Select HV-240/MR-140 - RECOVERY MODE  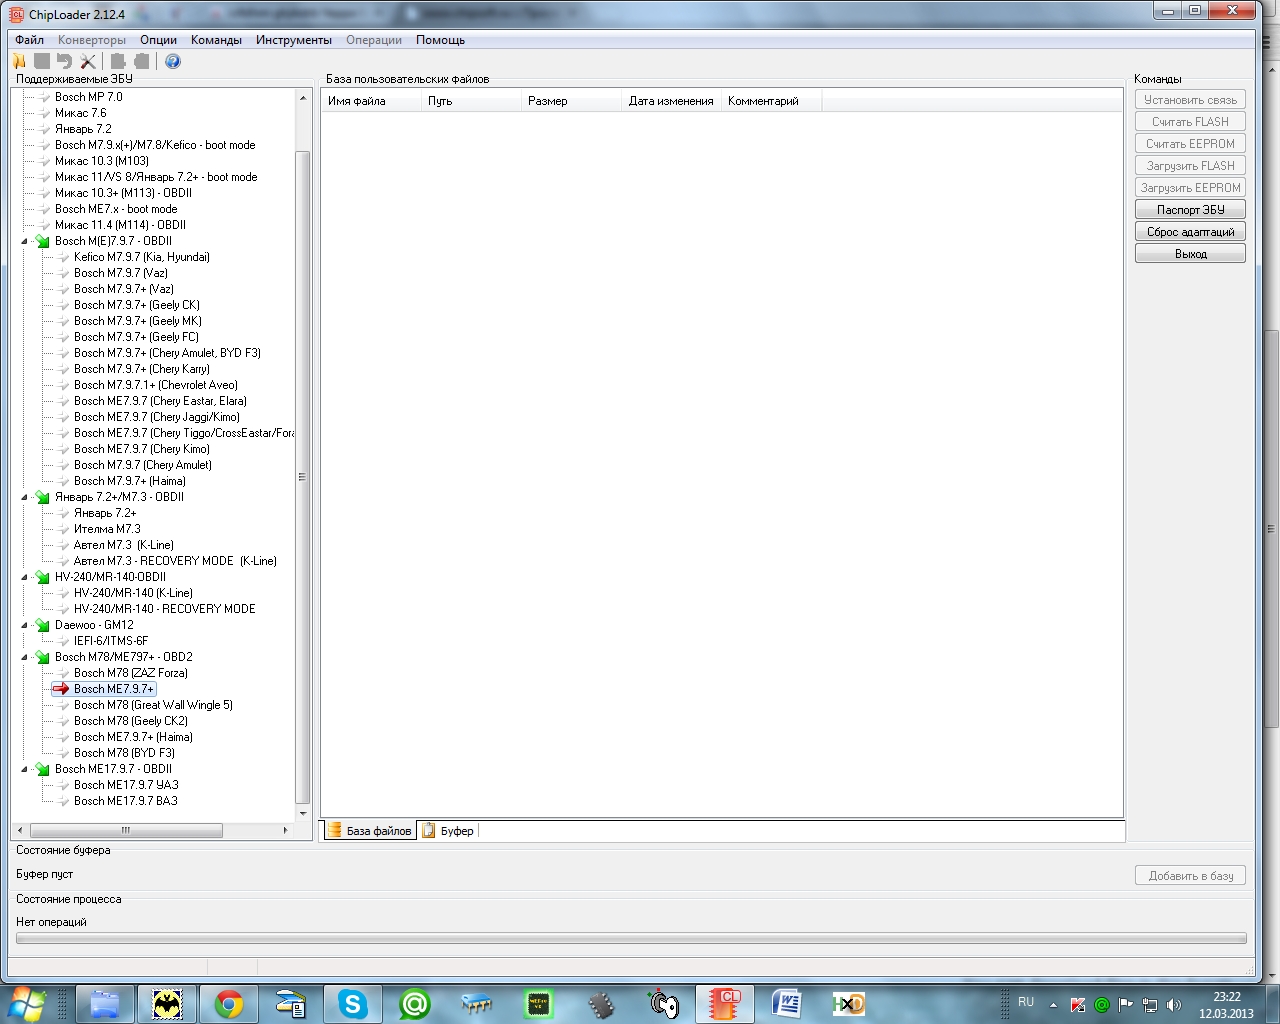tap(165, 609)
